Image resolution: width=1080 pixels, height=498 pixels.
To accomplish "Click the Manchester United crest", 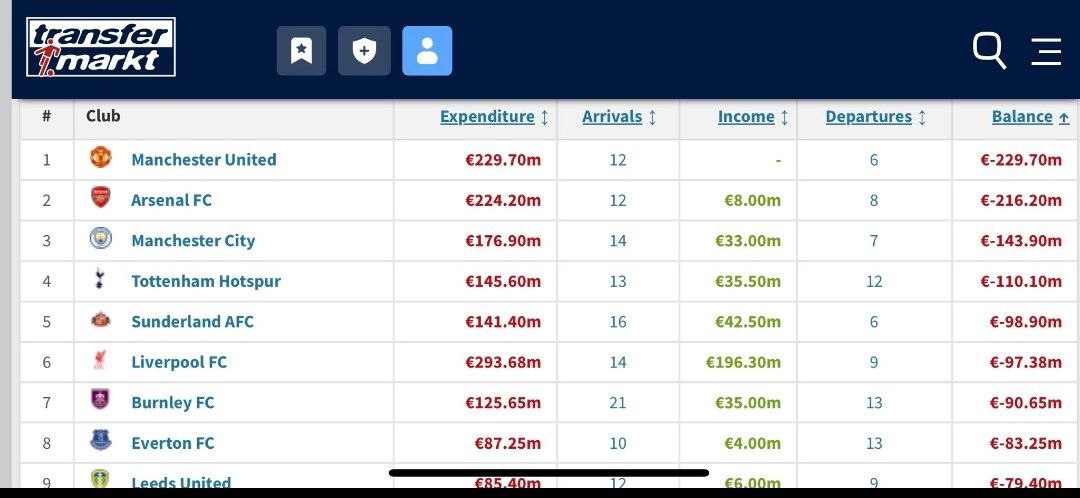I will tap(101, 158).
